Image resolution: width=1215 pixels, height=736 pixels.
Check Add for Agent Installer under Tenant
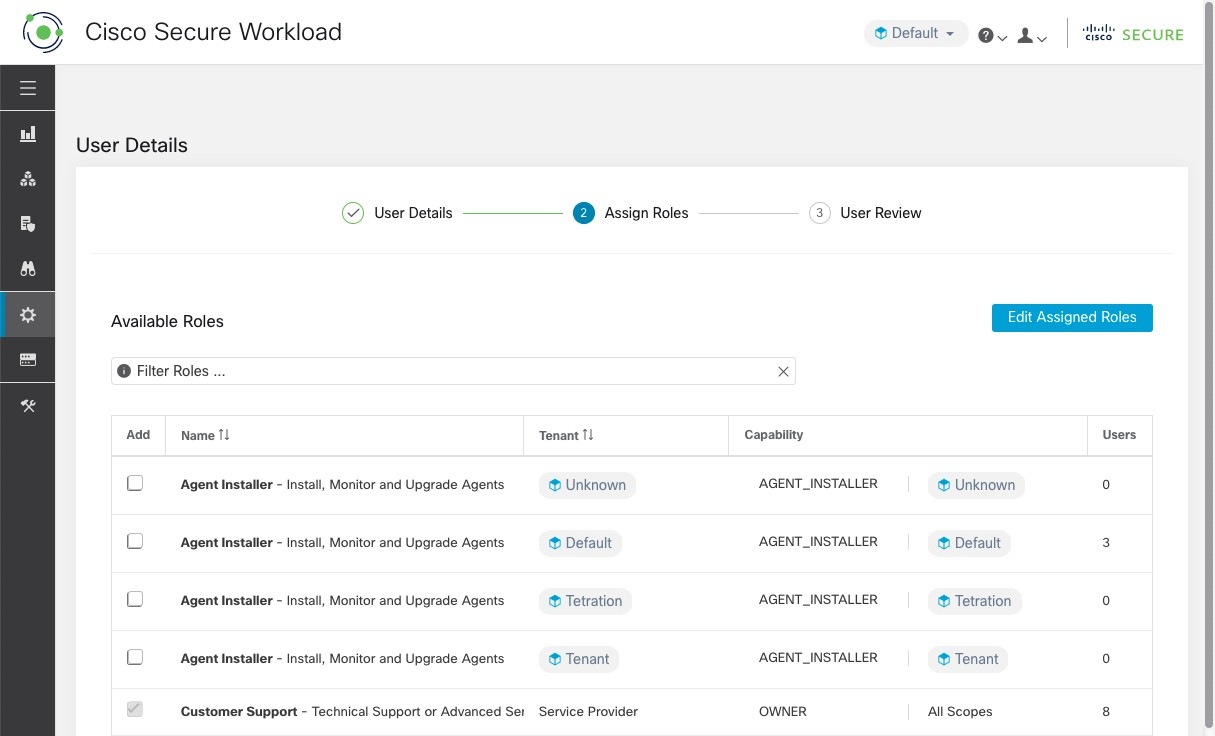[134, 657]
